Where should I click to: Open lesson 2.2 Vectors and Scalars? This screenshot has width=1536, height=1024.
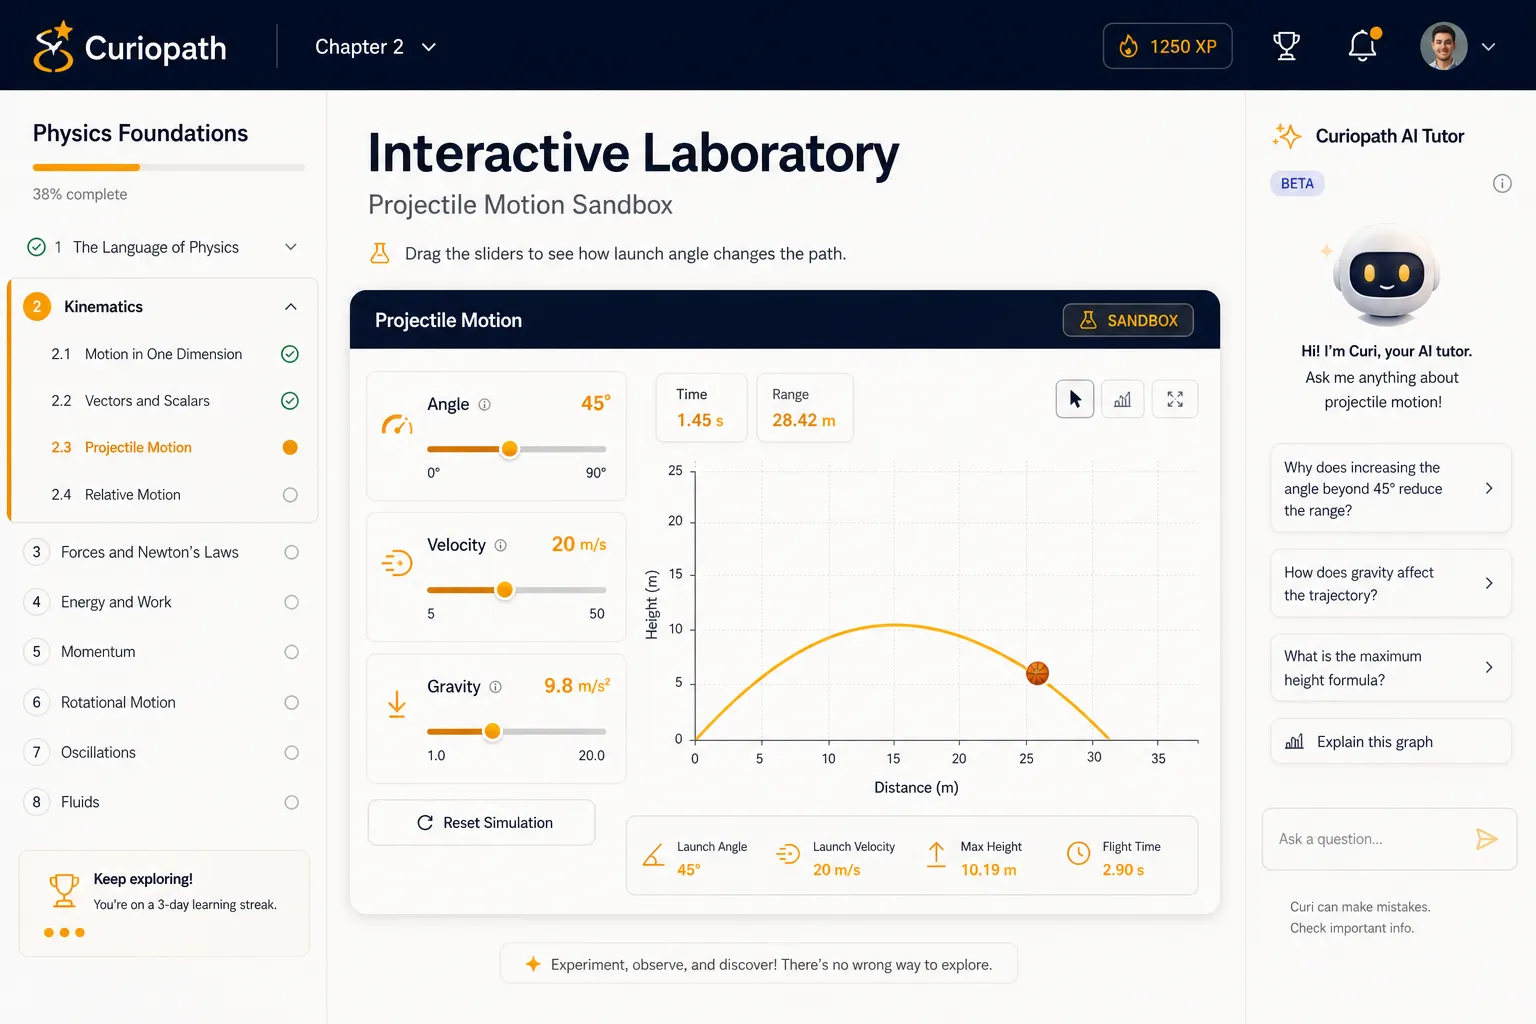pyautogui.click(x=147, y=401)
